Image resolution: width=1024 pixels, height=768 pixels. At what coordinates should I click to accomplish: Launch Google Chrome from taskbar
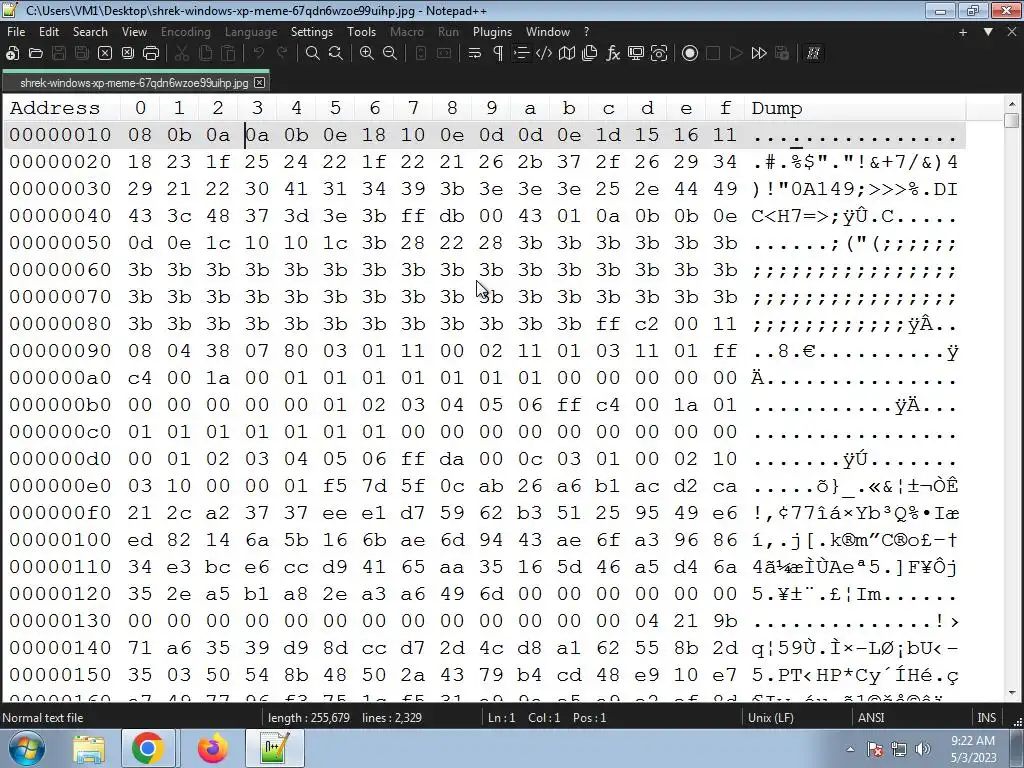pyautogui.click(x=148, y=749)
